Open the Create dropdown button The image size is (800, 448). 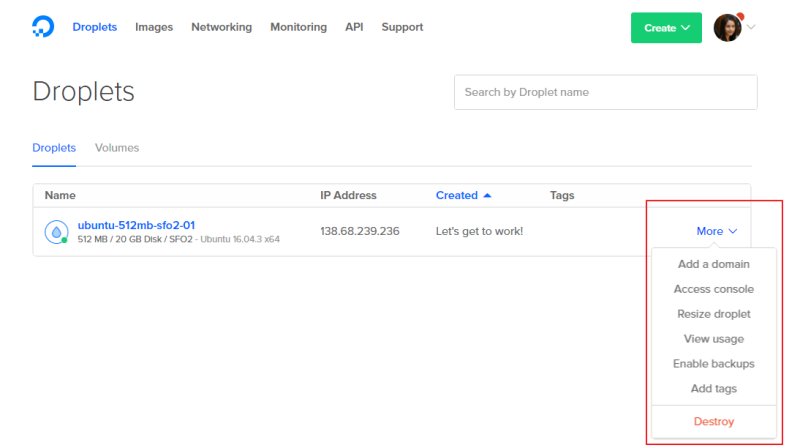(x=666, y=28)
